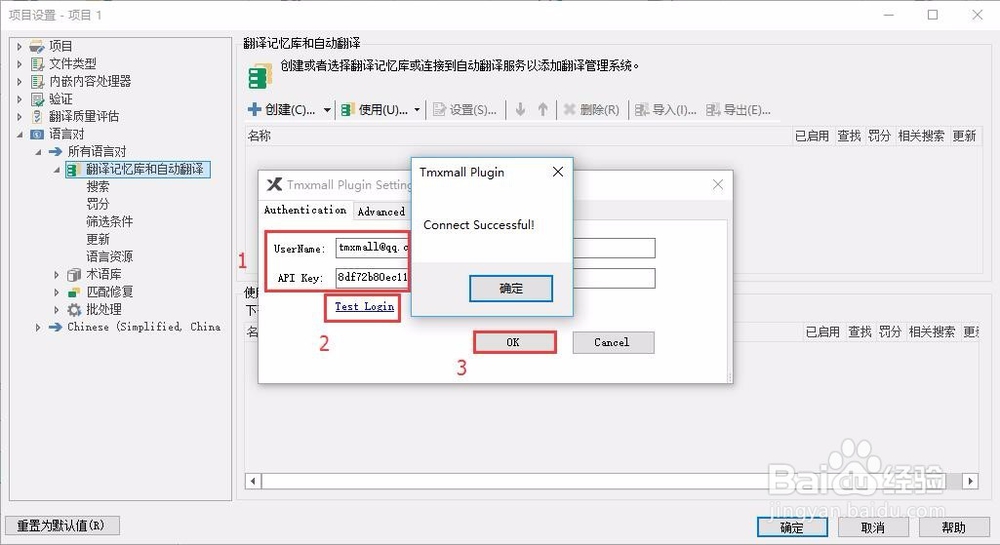Image resolution: width=1000 pixels, height=545 pixels.
Task: Click the 翻译质量评估 tree icon
Action: 37,117
